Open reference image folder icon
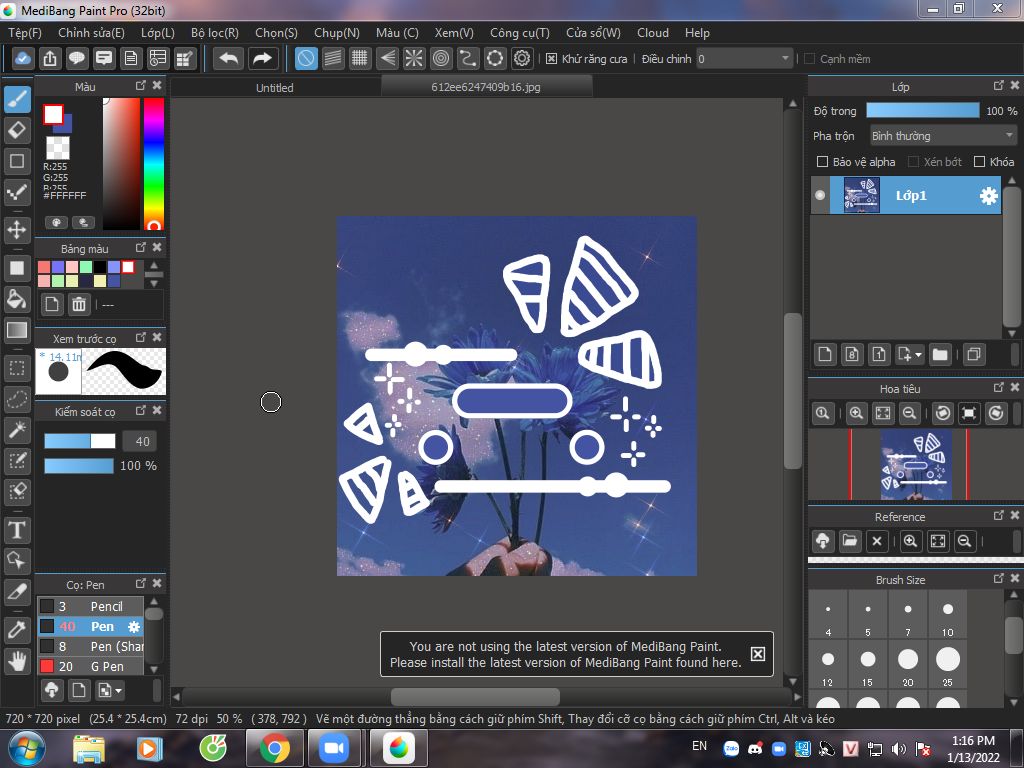 850,541
